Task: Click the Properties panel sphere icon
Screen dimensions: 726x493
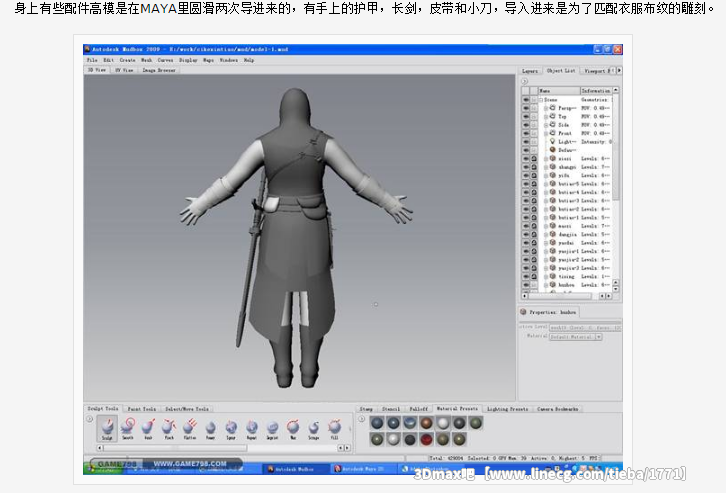Action: point(523,312)
